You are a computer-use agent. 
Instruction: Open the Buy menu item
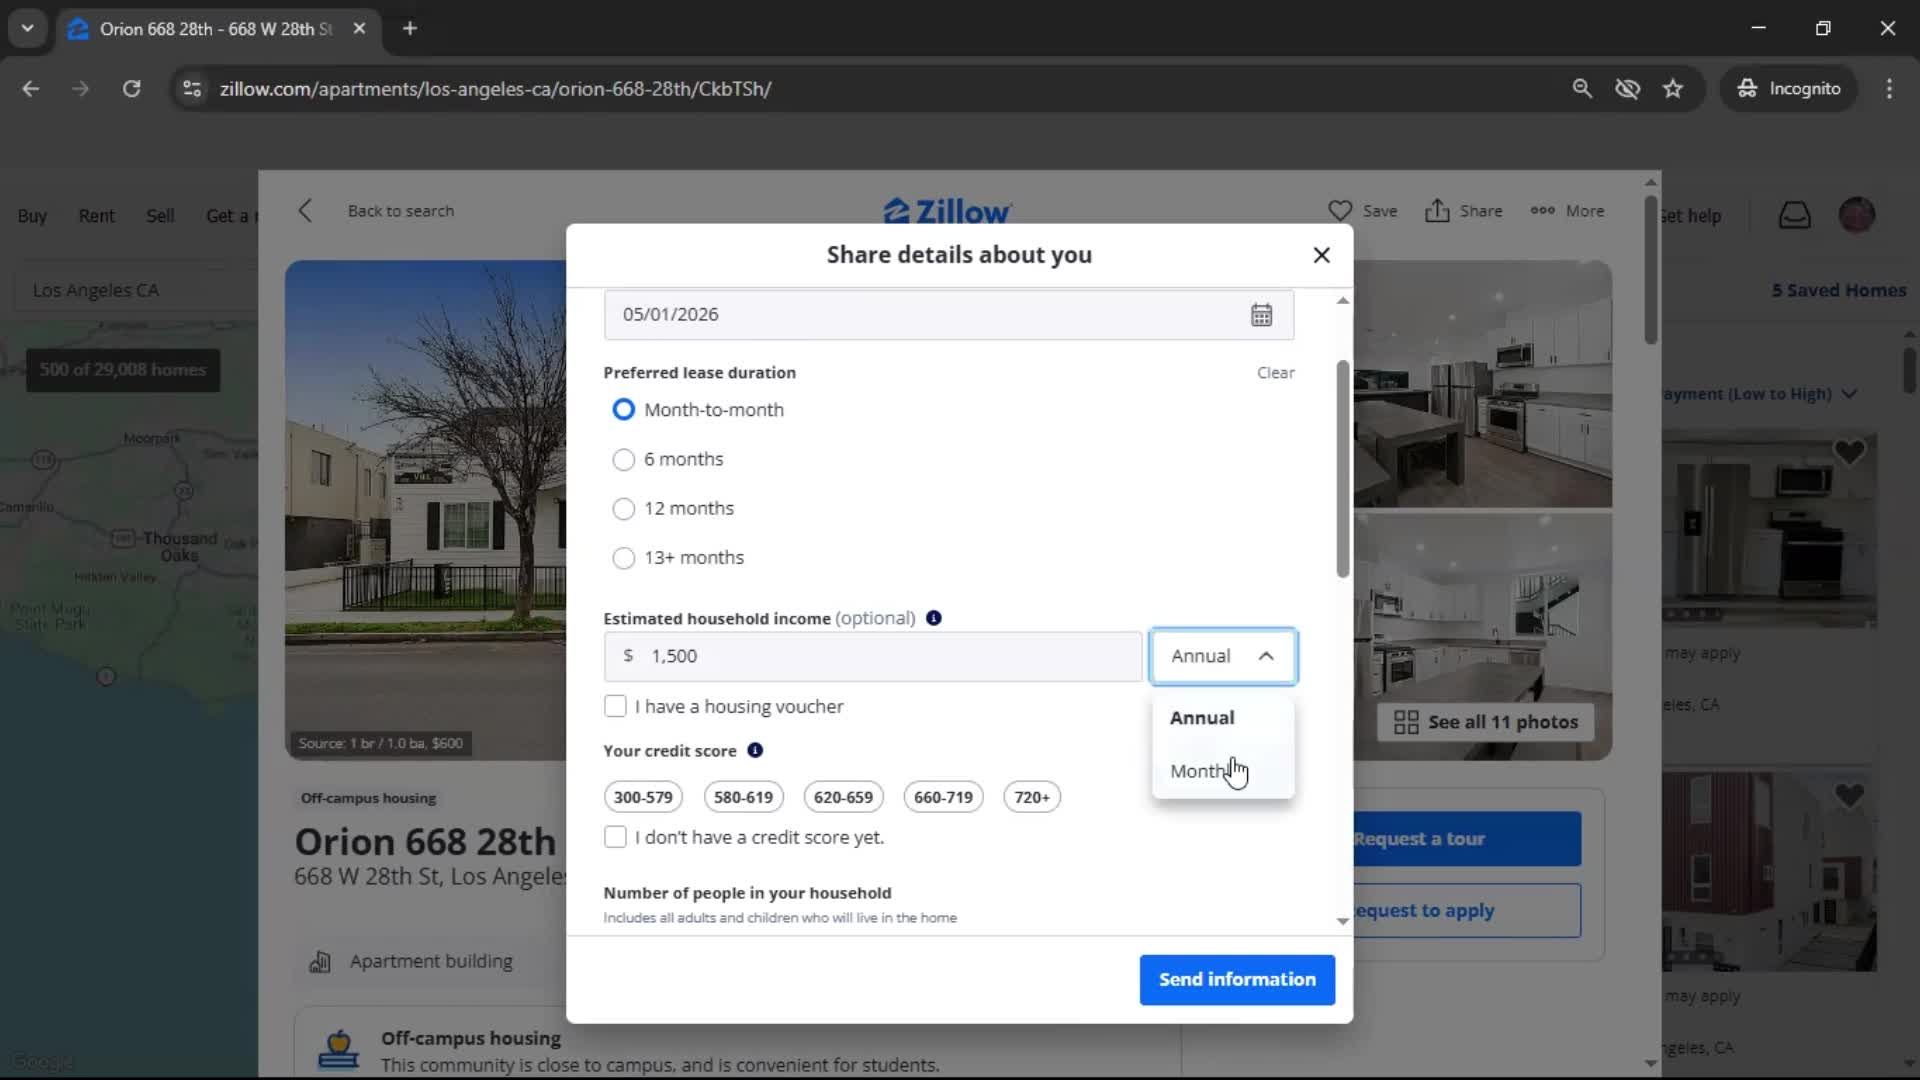pyautogui.click(x=32, y=216)
